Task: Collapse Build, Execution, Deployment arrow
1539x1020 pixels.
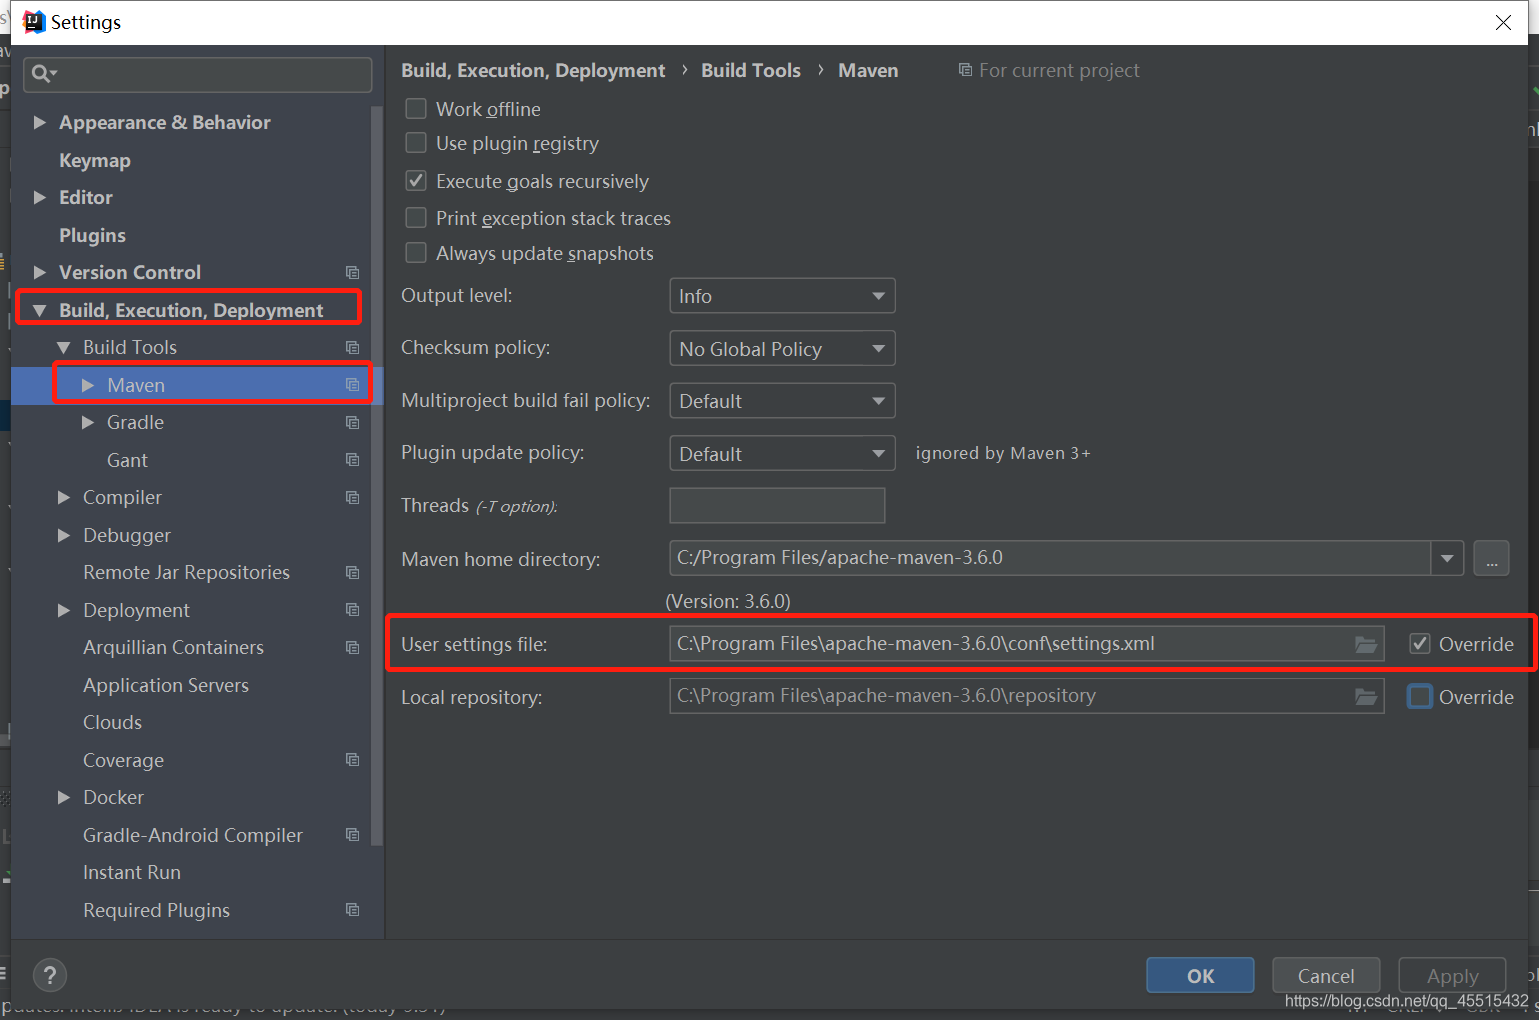Action: pos(40,310)
